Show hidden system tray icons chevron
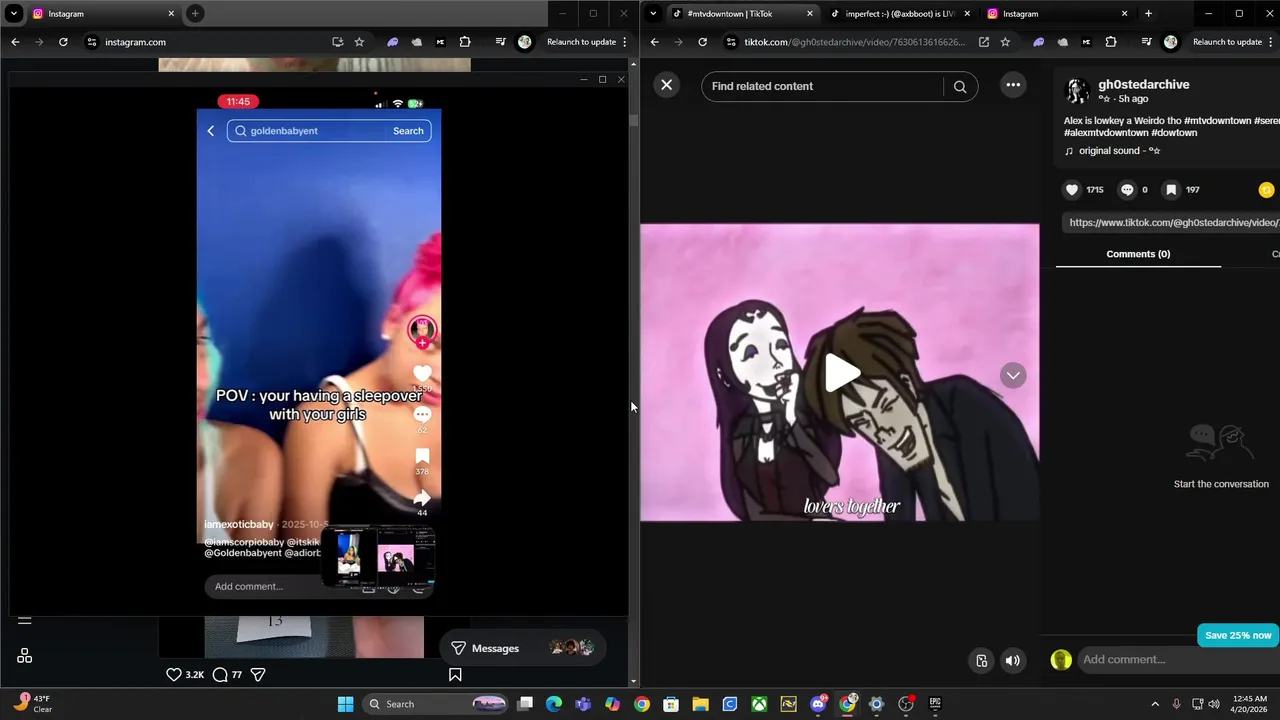The height and width of the screenshot is (720, 1280). [x=1155, y=704]
